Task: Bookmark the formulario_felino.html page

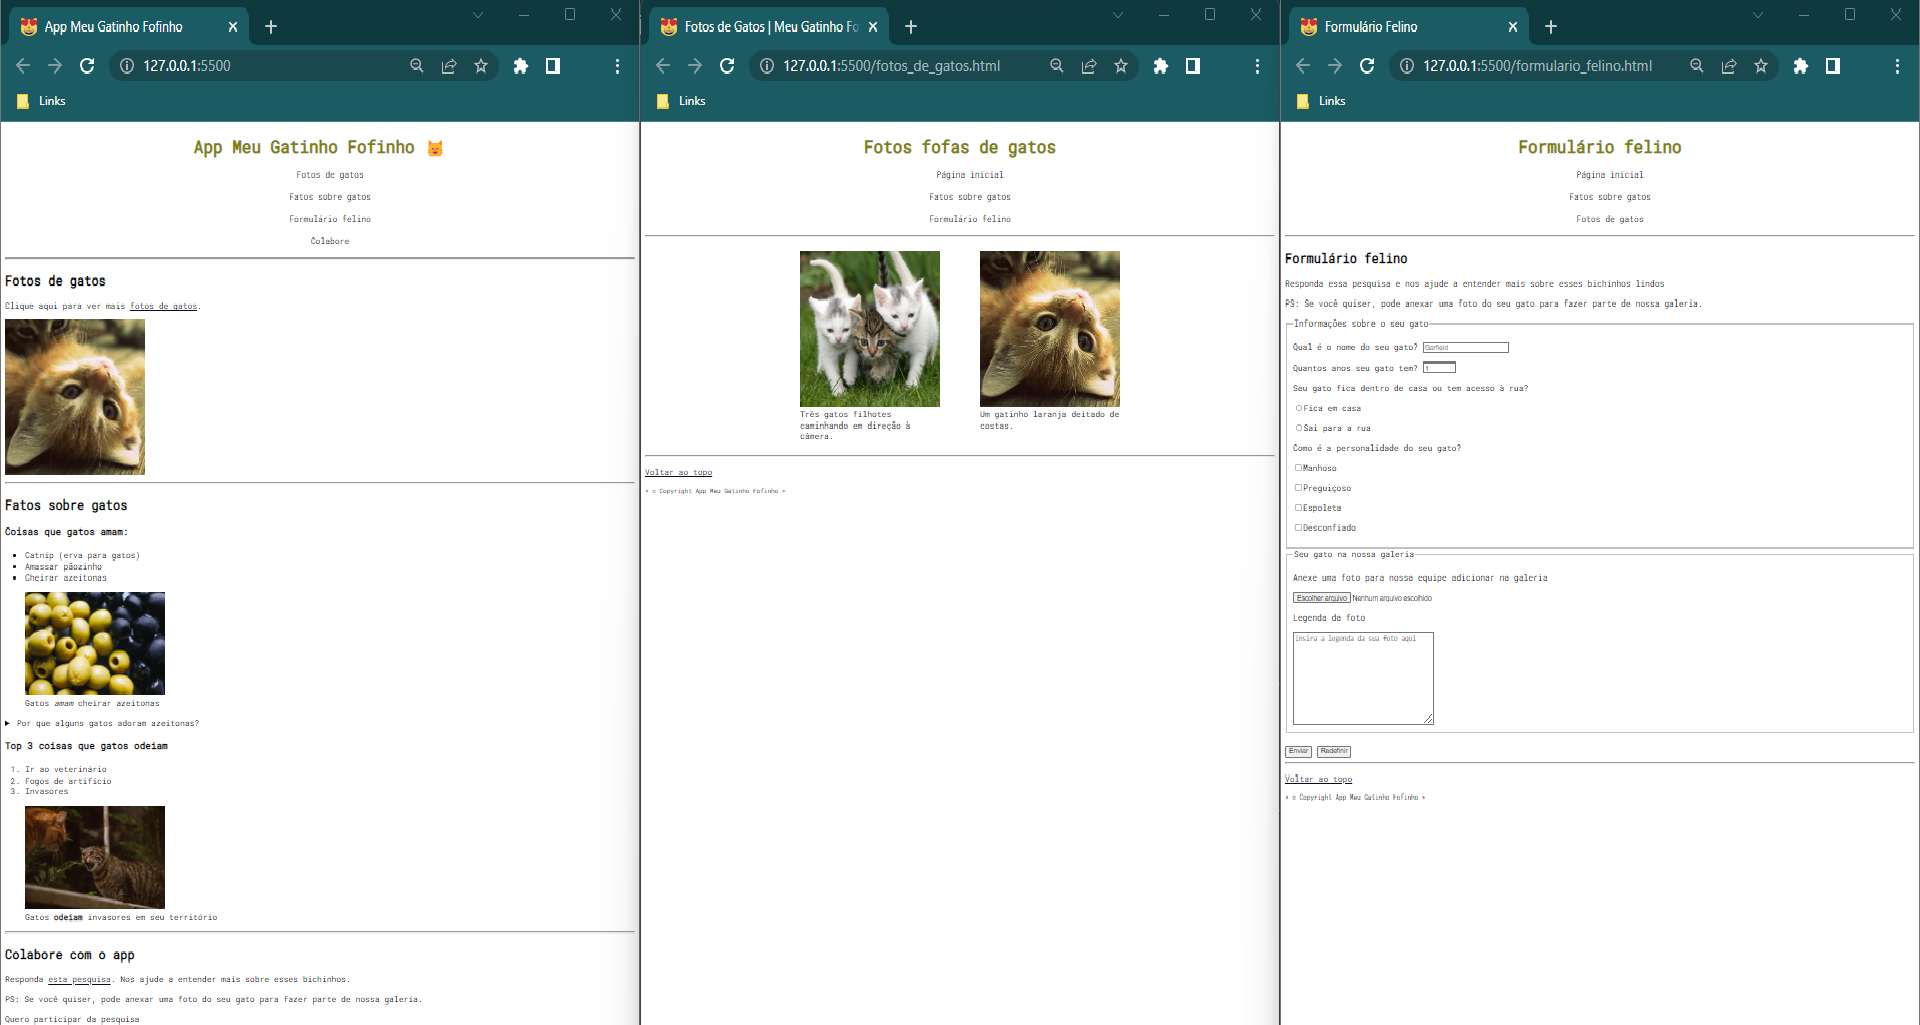Action: [1761, 66]
